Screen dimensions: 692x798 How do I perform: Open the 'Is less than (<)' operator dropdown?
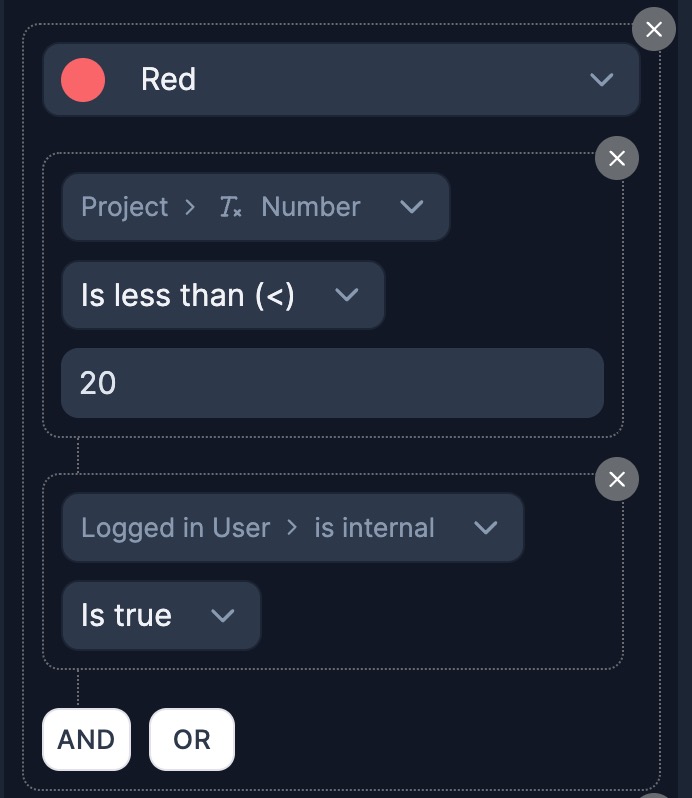click(x=188, y=295)
